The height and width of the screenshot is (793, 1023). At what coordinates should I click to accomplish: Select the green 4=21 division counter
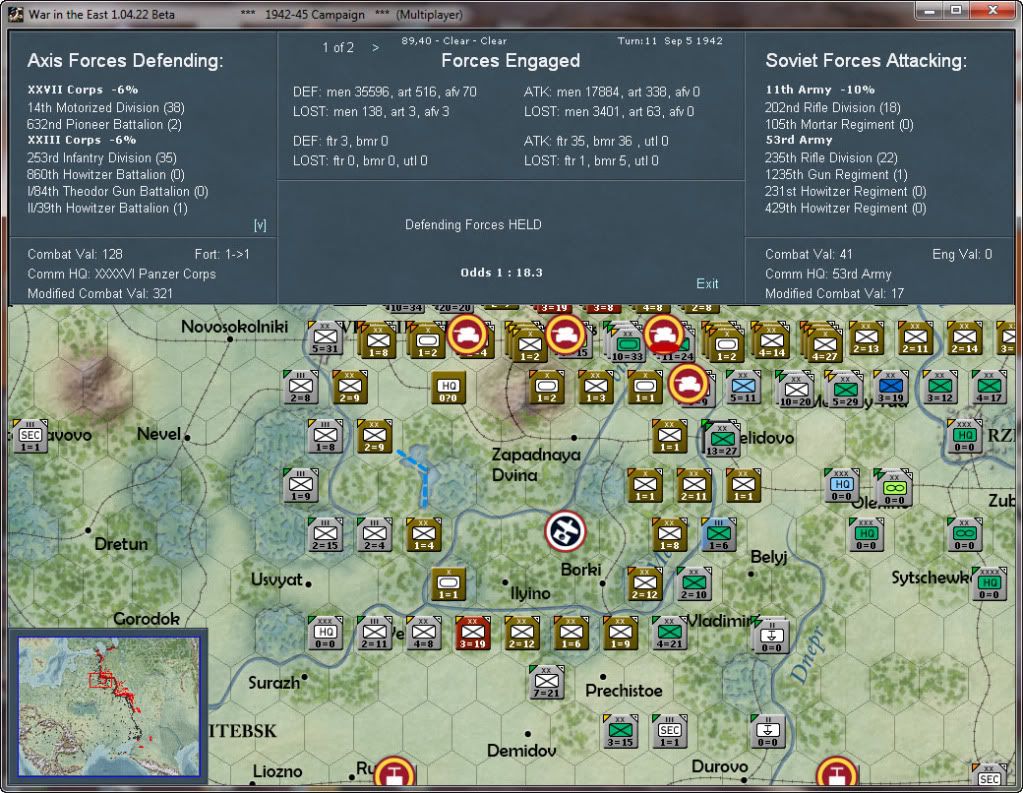(669, 633)
